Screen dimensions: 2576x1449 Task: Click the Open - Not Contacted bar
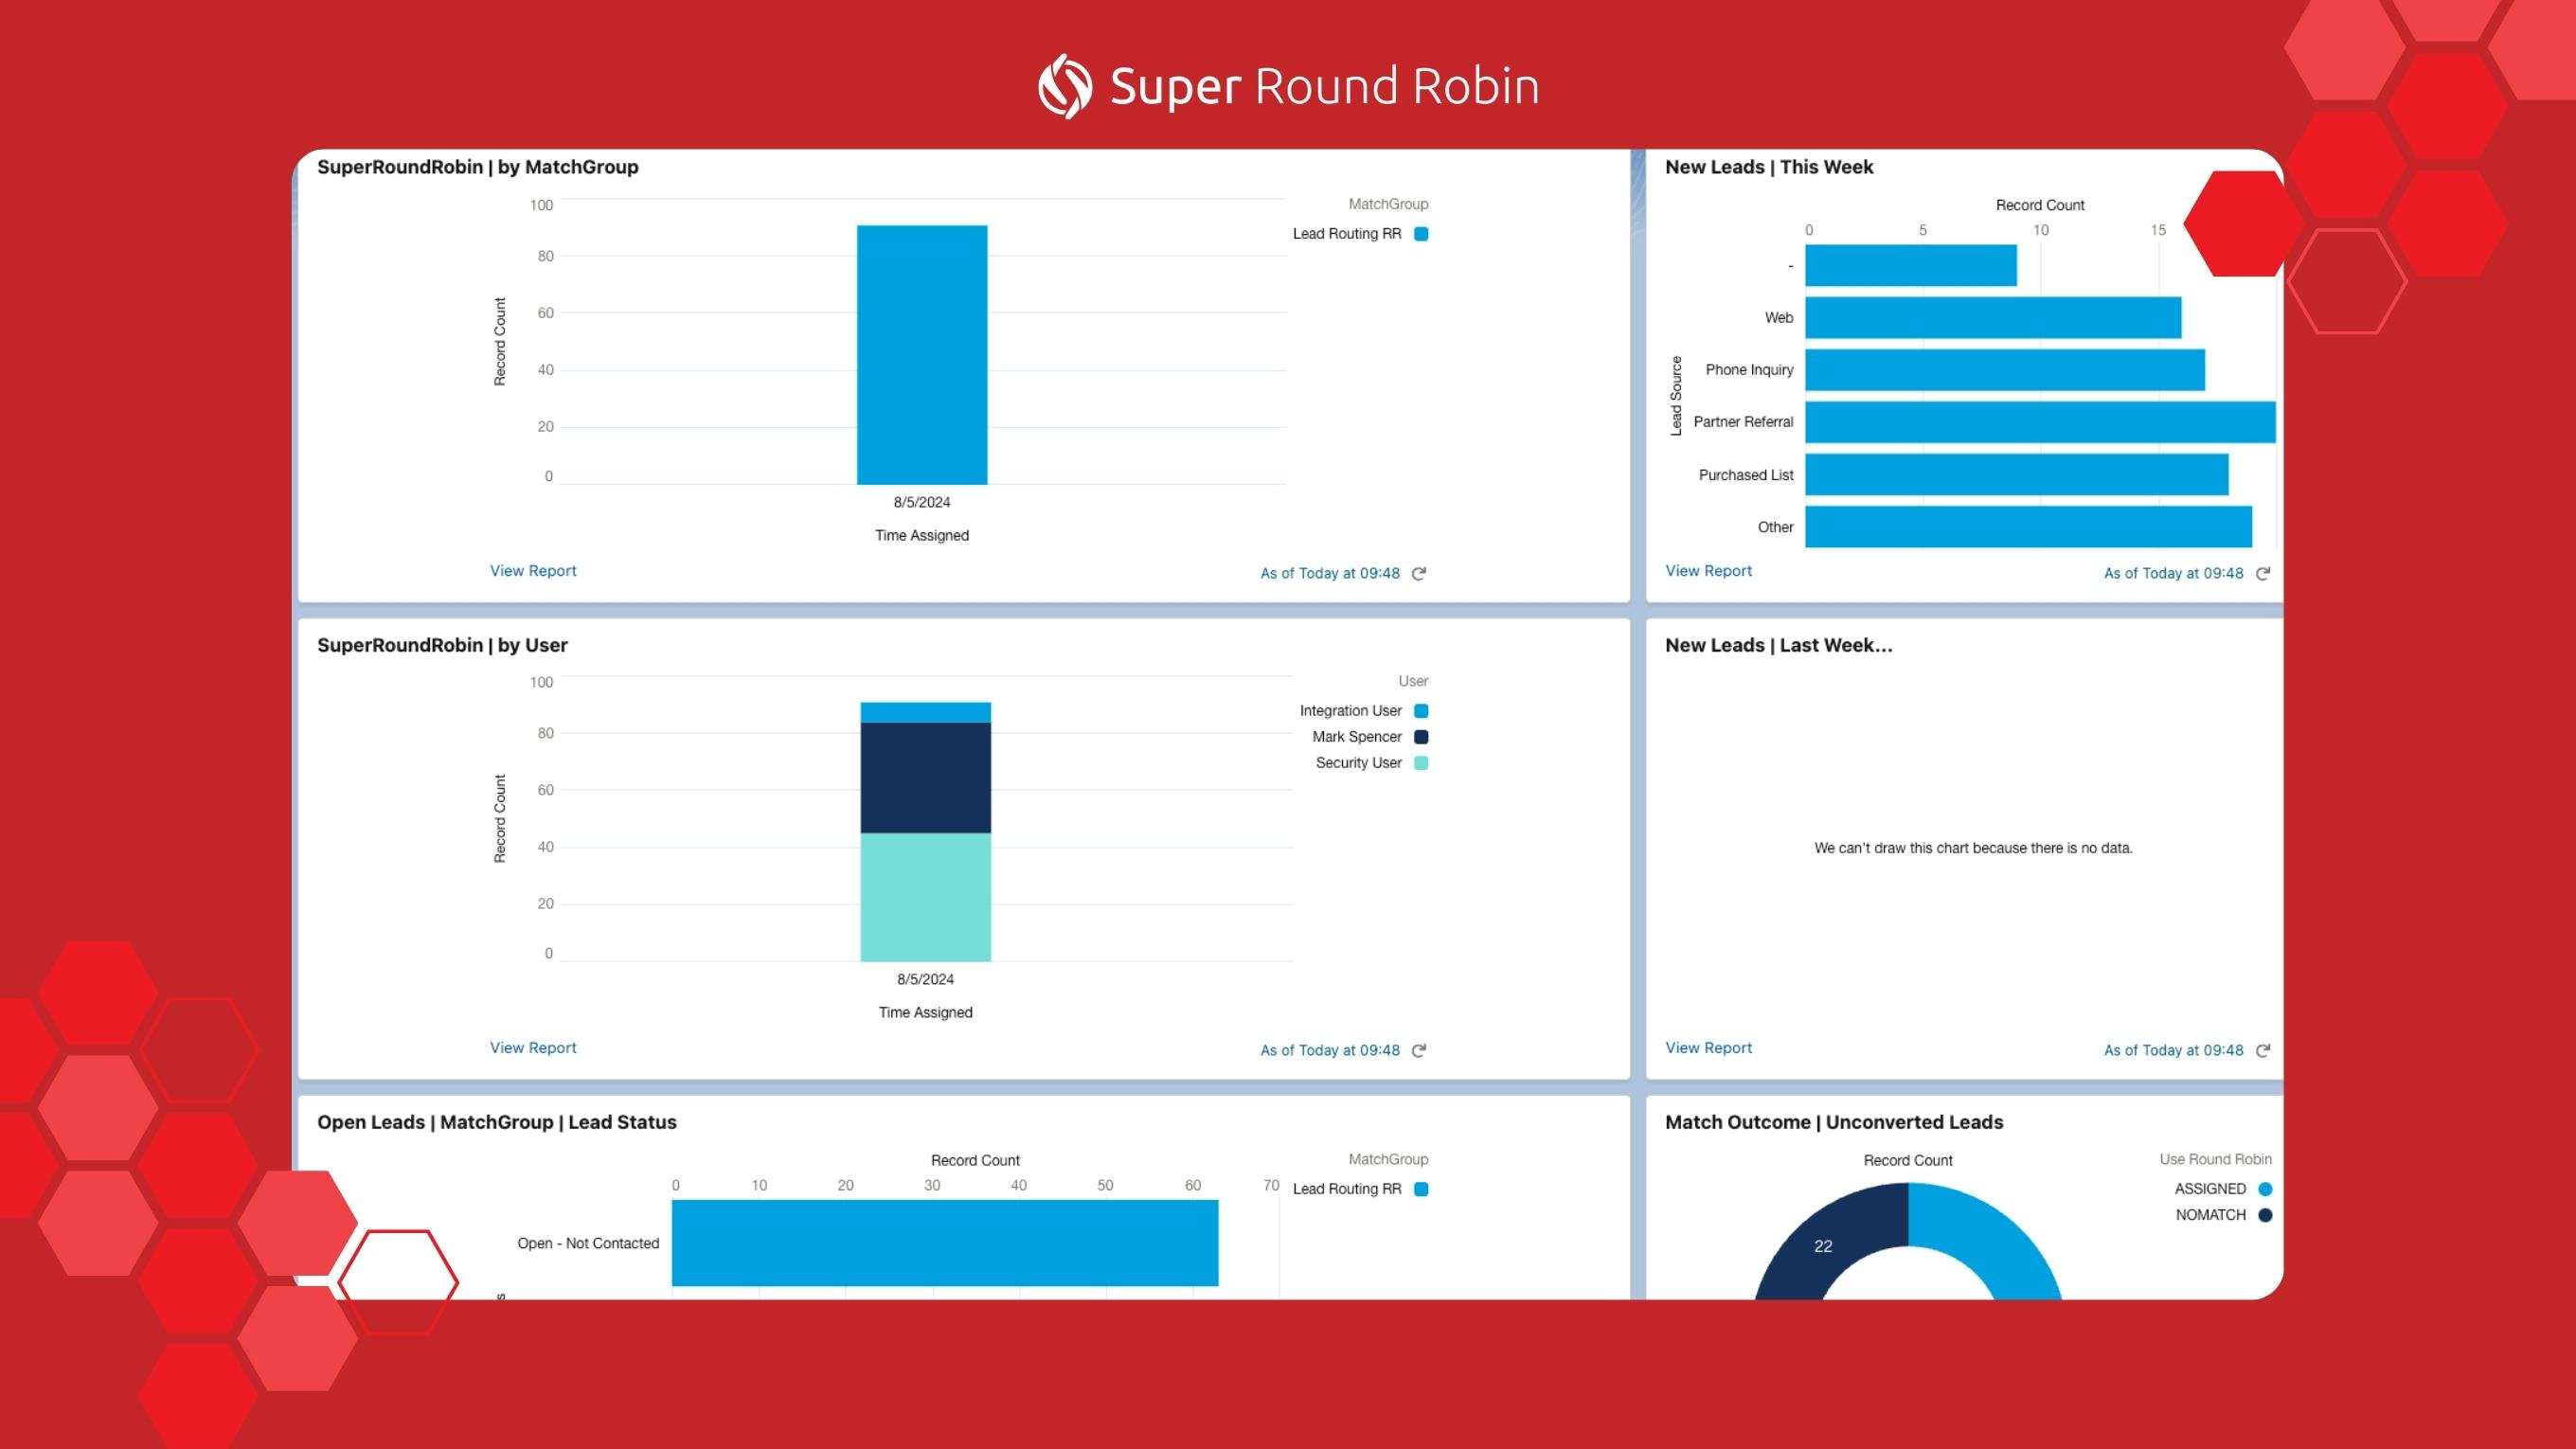pos(944,1243)
